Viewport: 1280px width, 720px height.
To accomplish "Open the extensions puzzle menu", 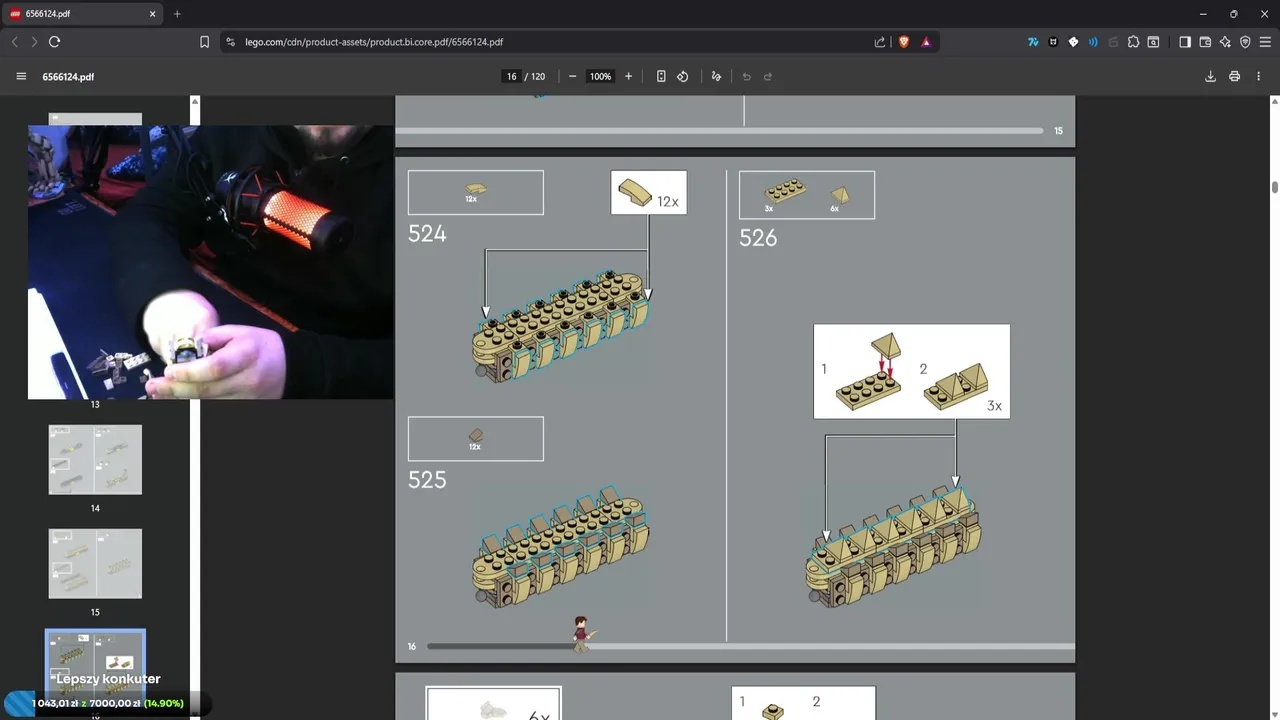I will [1133, 42].
